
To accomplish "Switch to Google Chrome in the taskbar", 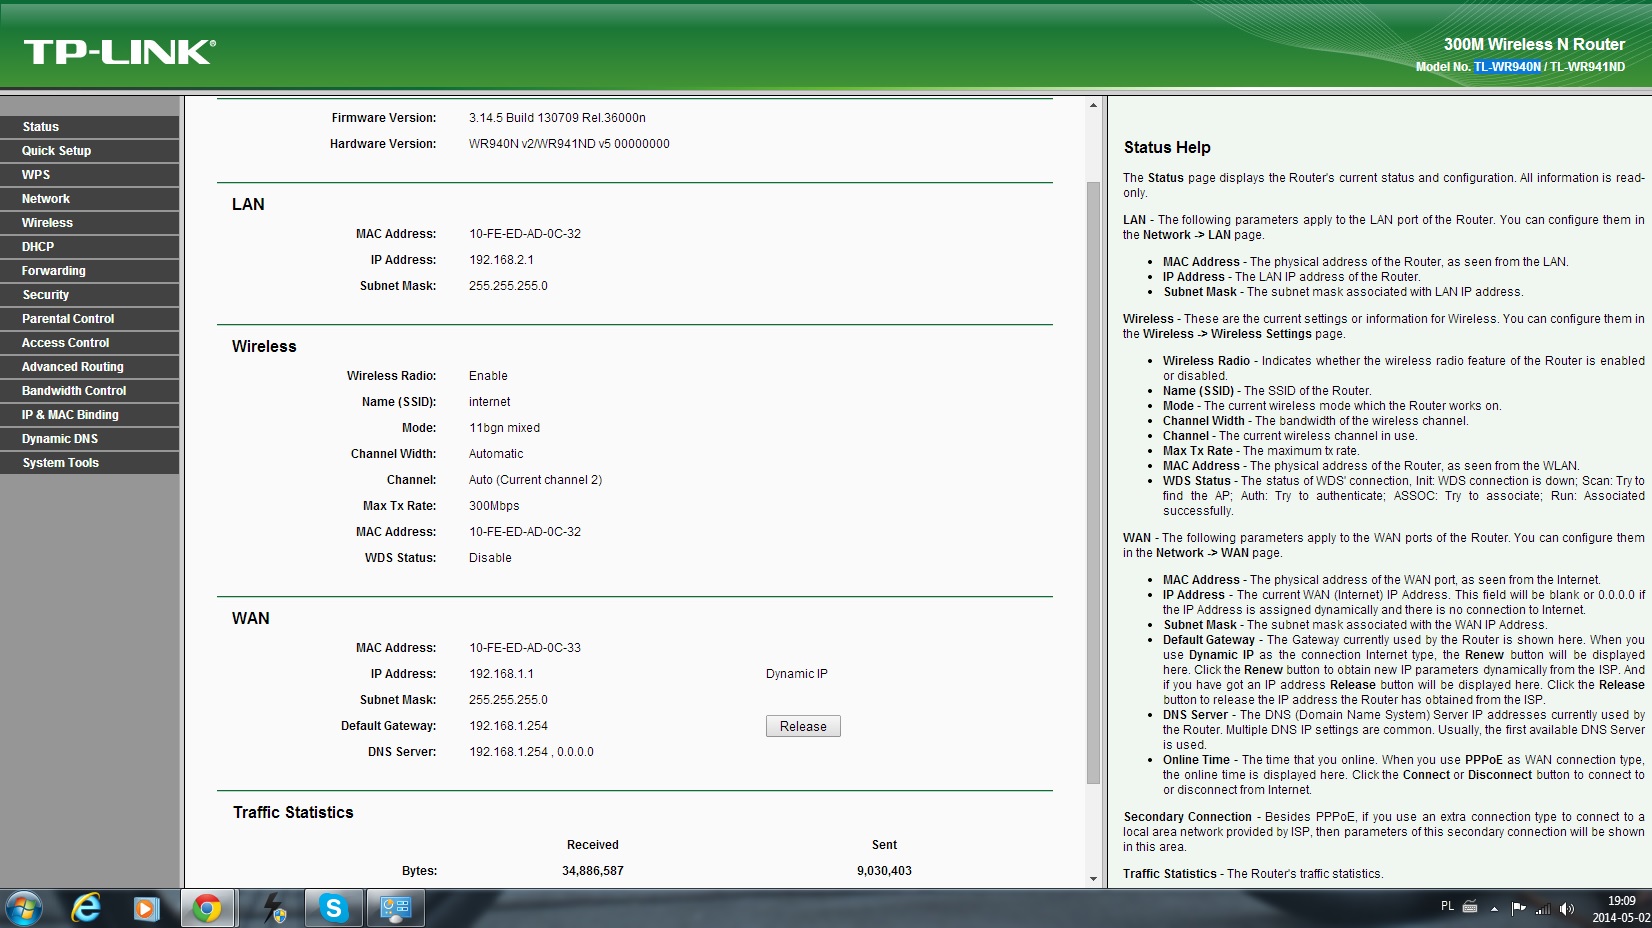I will pyautogui.click(x=207, y=909).
